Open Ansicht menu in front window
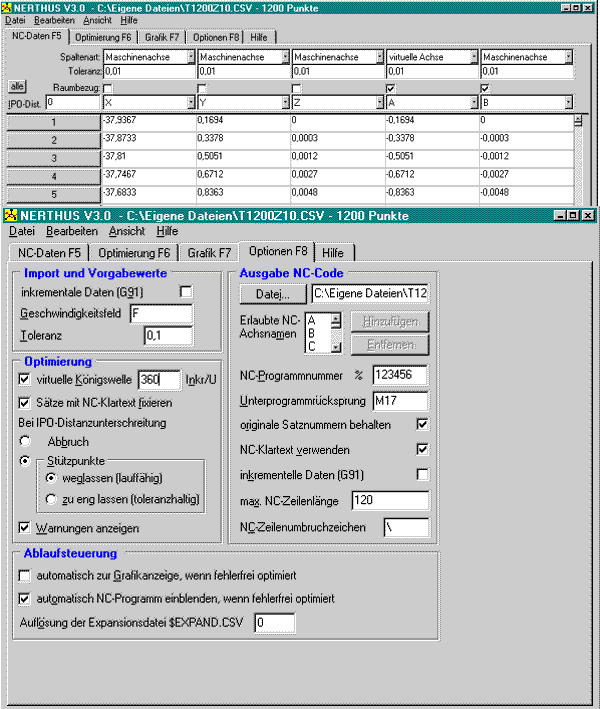 click(x=127, y=231)
